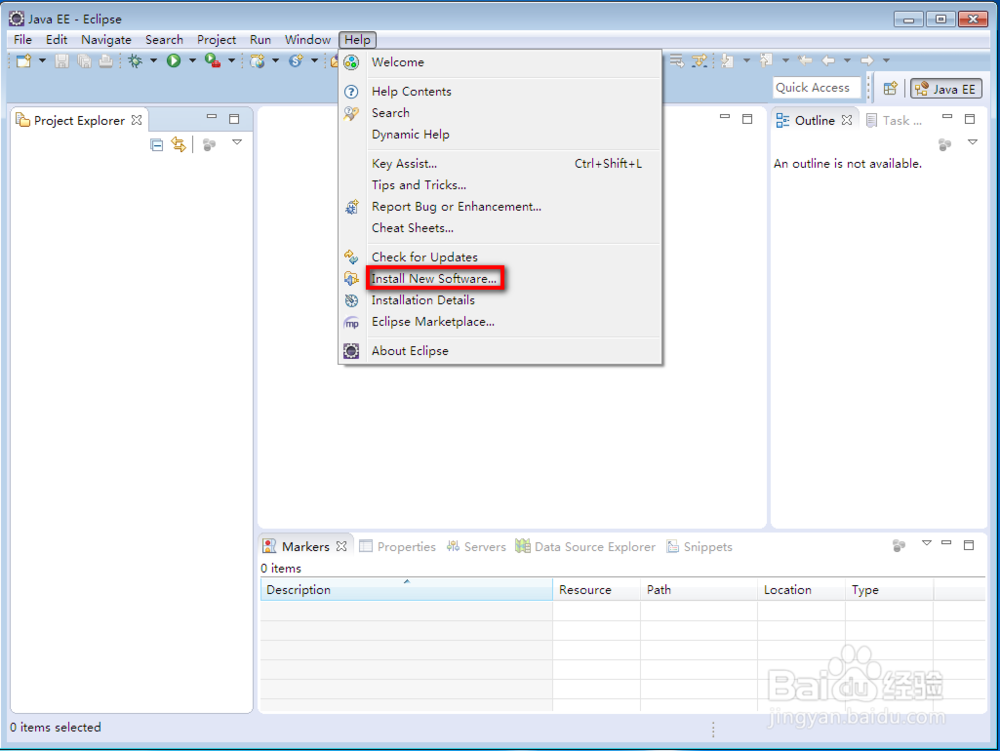
Task: Open the New wizard dropdown arrow
Action: tap(42, 61)
